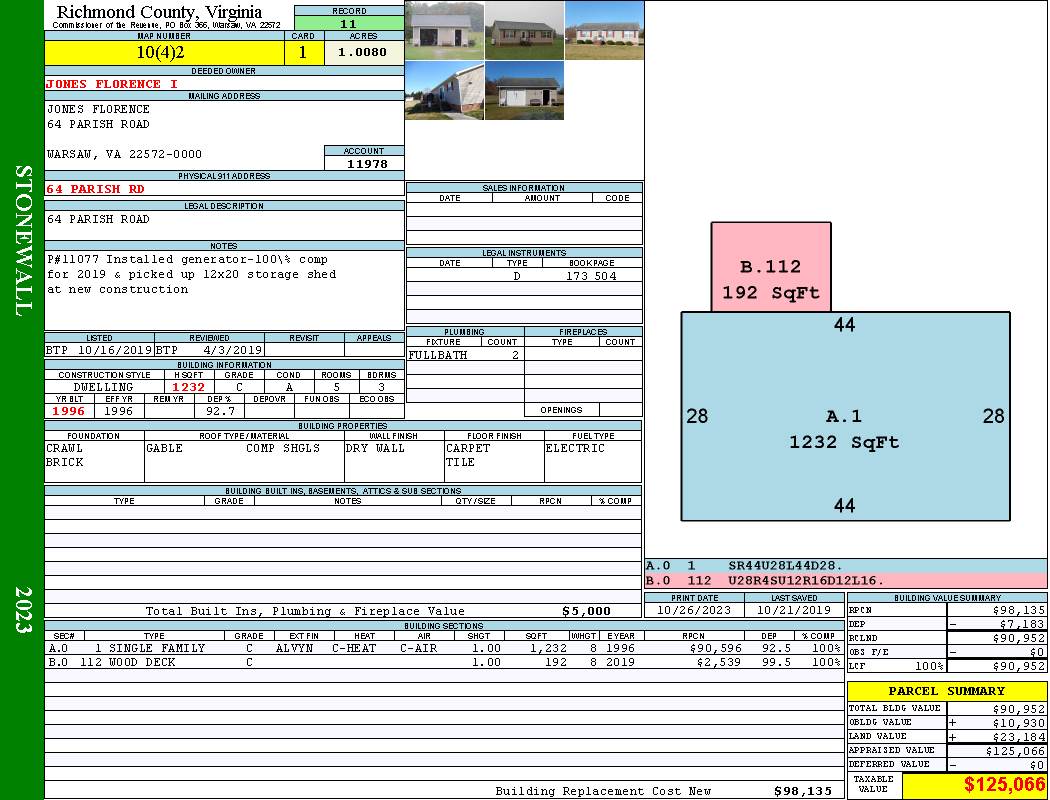Image resolution: width=1050 pixels, height=800 pixels.
Task: Click deeded owner JONES FLORENCE I
Action: [112, 84]
